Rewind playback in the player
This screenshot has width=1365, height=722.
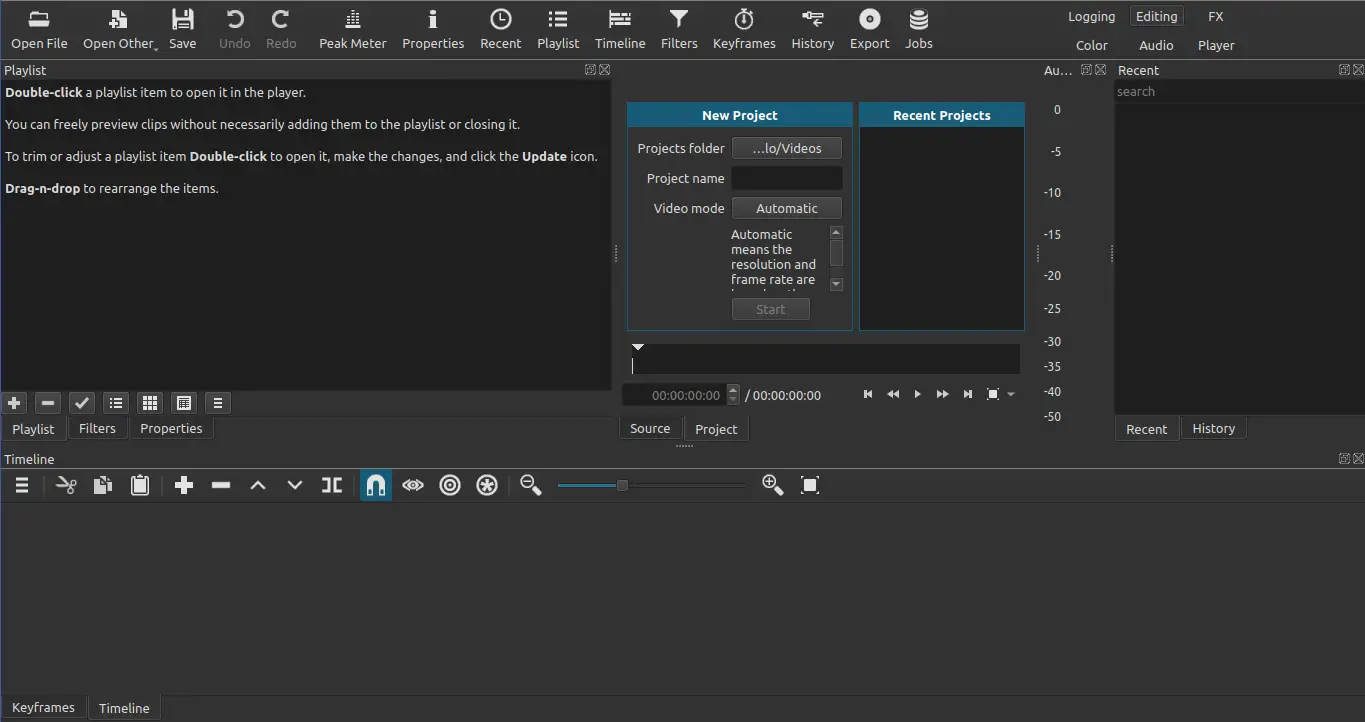[893, 394]
